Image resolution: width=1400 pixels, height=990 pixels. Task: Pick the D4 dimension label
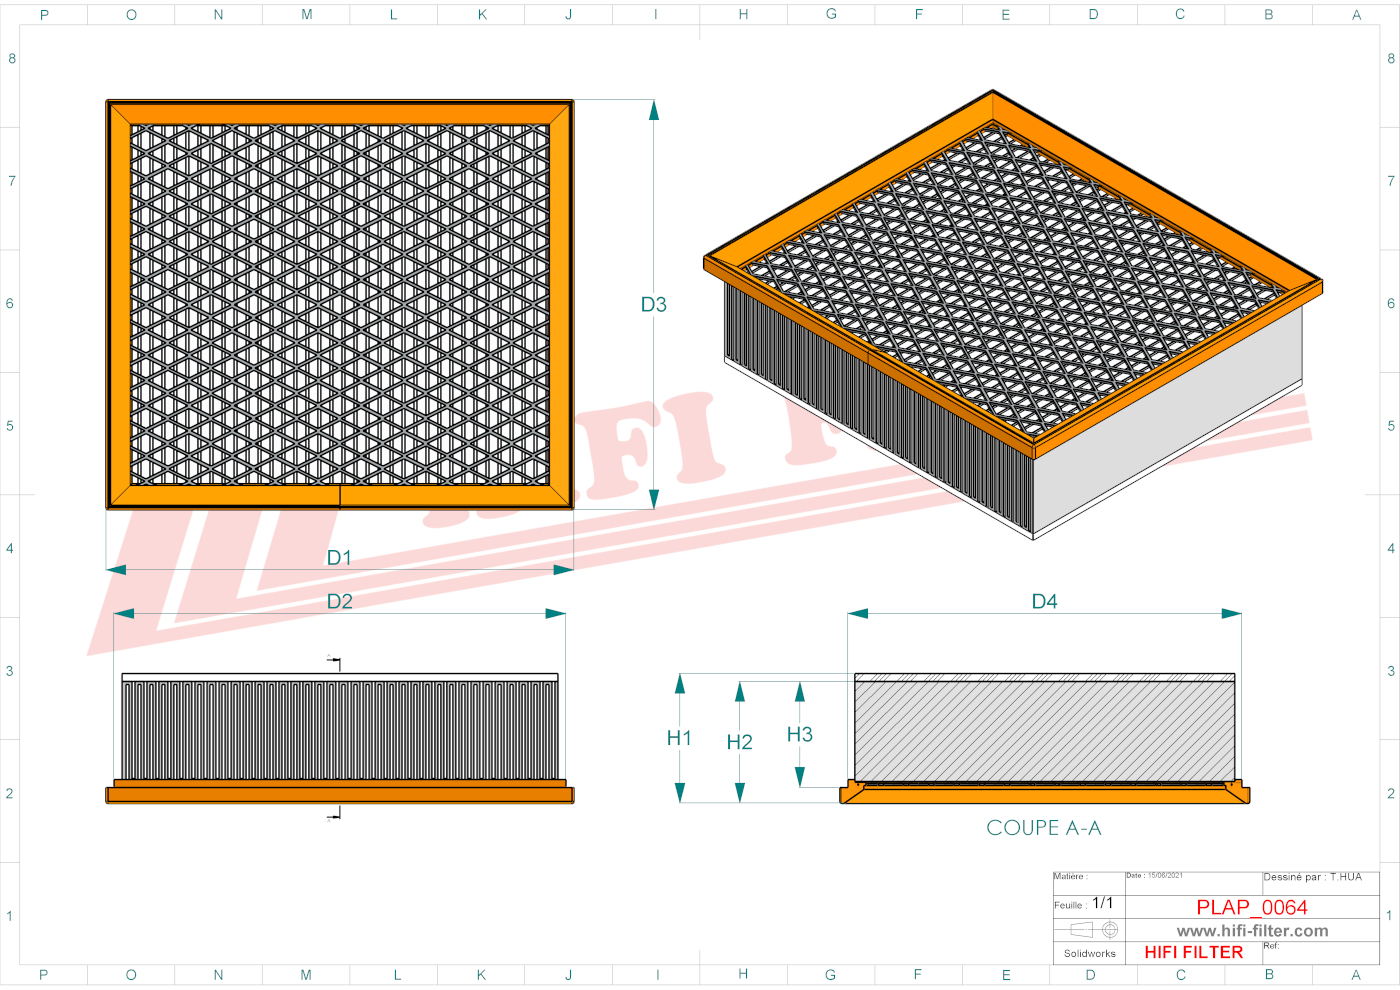(x=1044, y=601)
